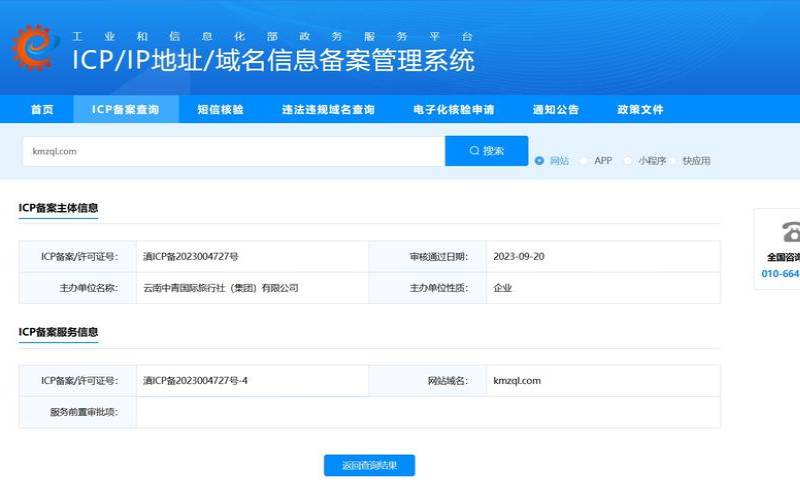Select the 快应用 radio option
The image size is (800, 500).
click(672, 161)
